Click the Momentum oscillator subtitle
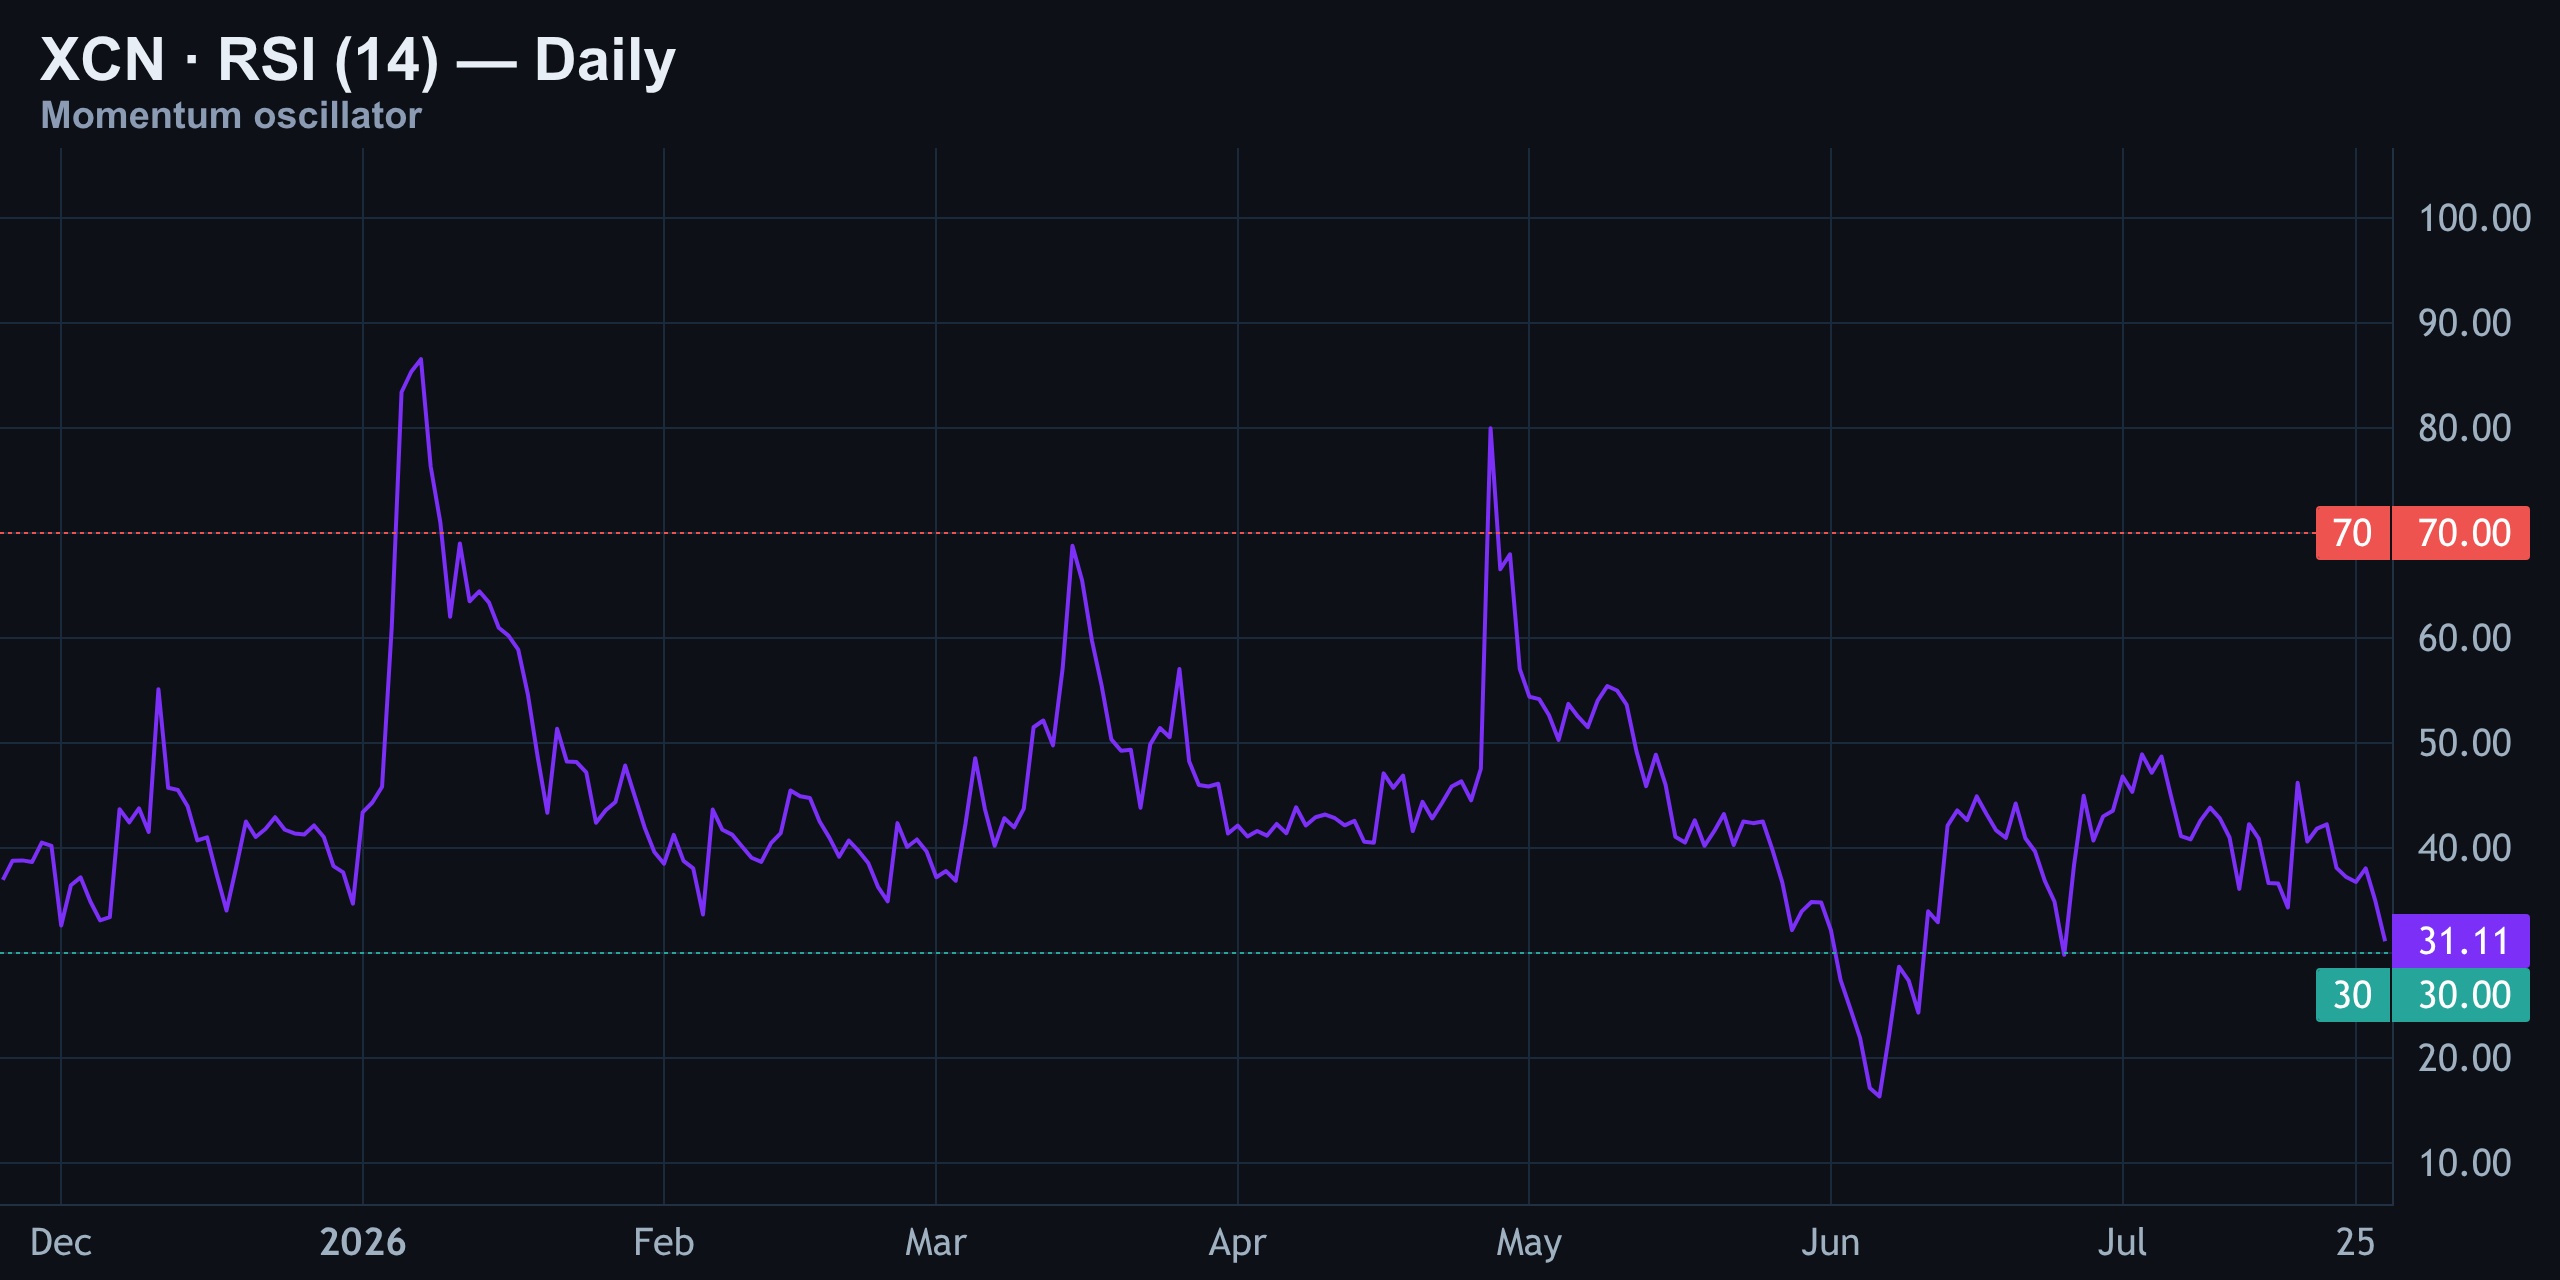This screenshot has width=2560, height=1280. coord(231,116)
